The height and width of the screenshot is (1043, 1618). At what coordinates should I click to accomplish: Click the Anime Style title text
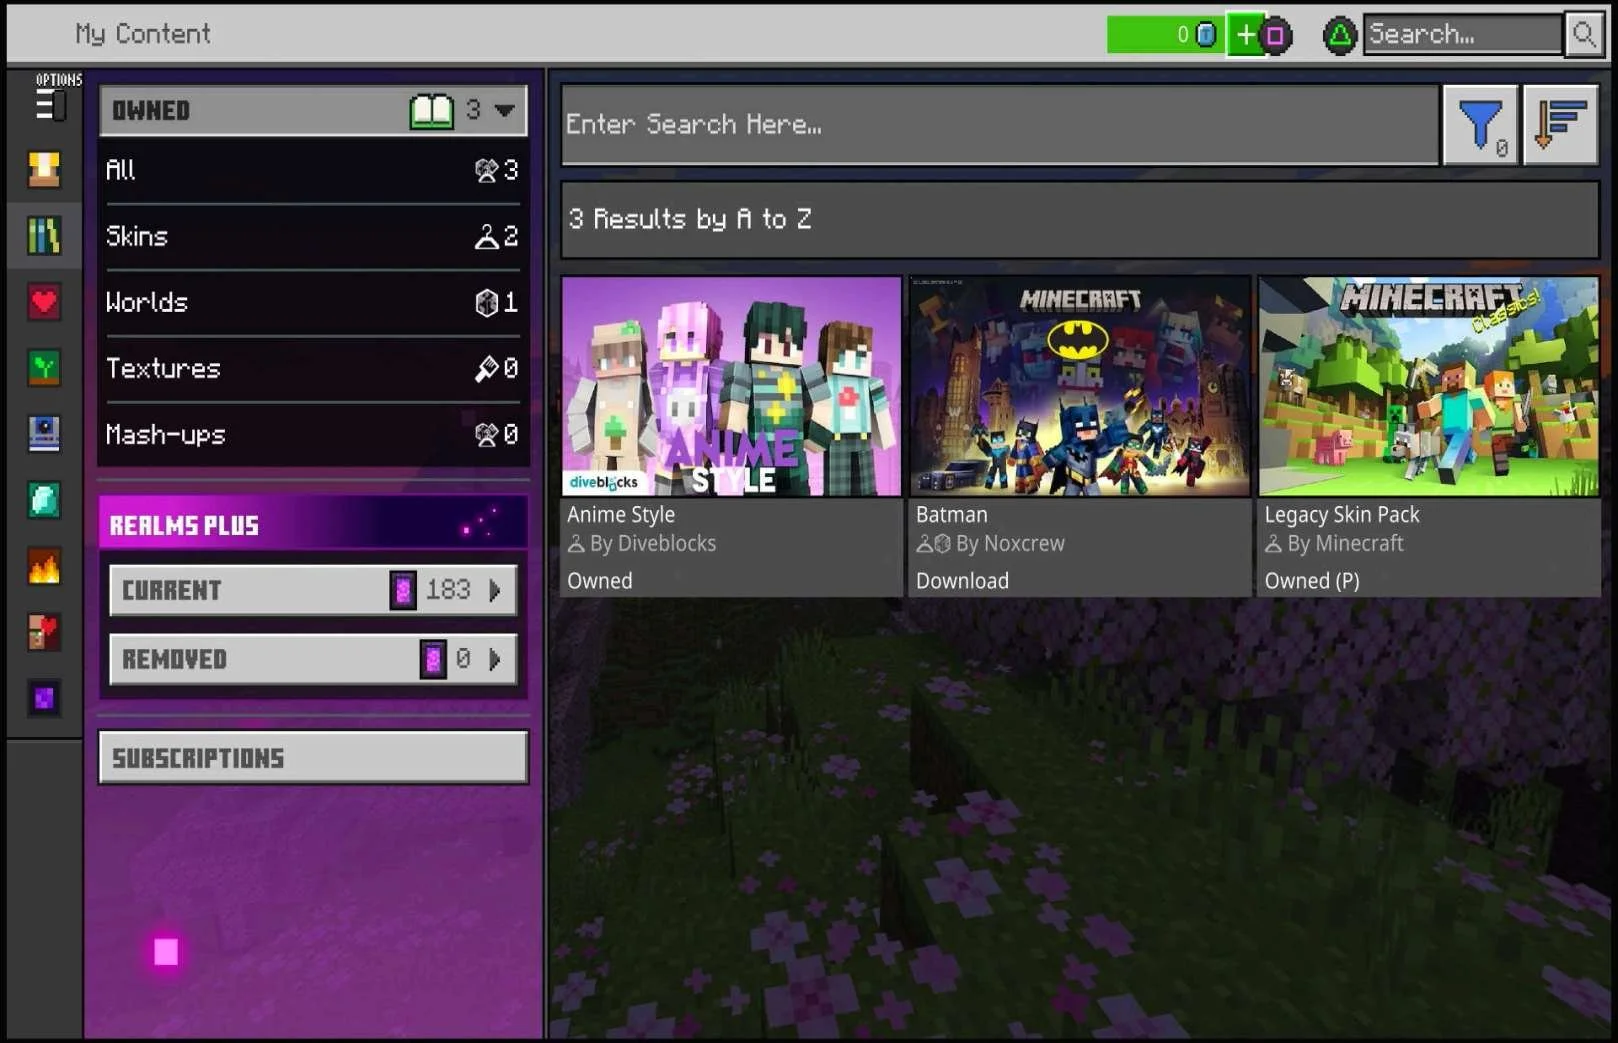[x=621, y=515]
